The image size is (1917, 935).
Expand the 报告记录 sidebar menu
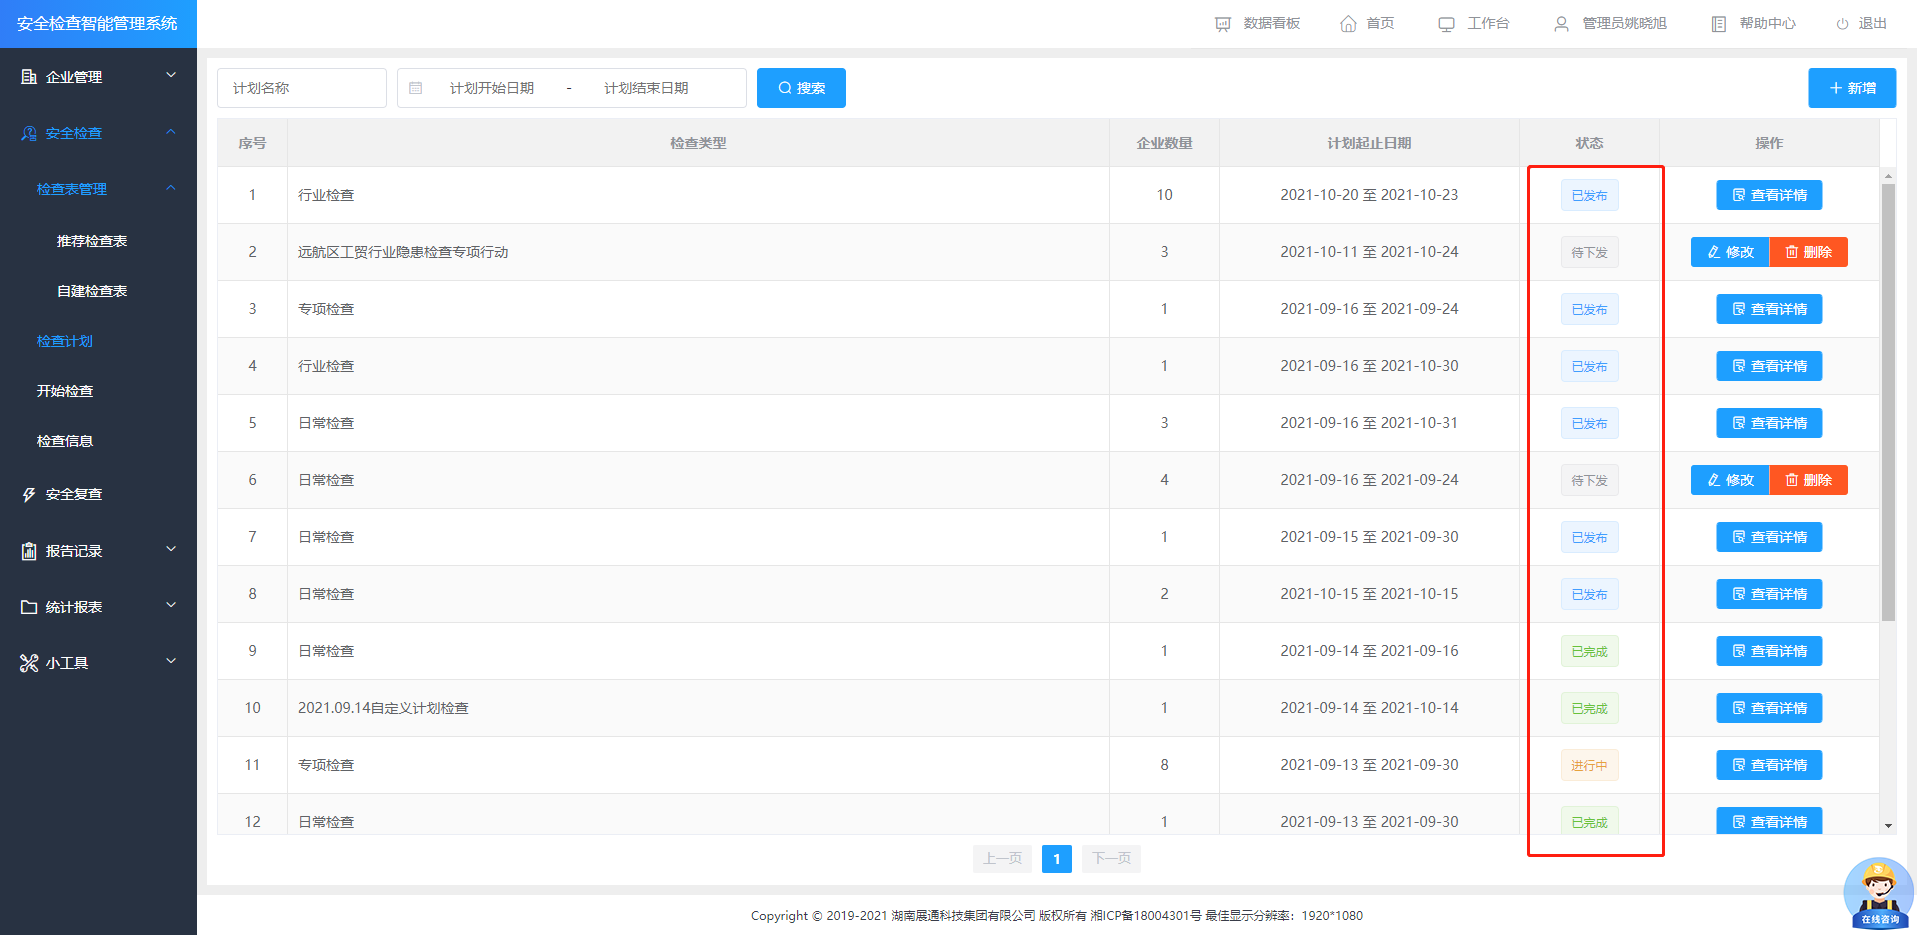click(x=98, y=551)
